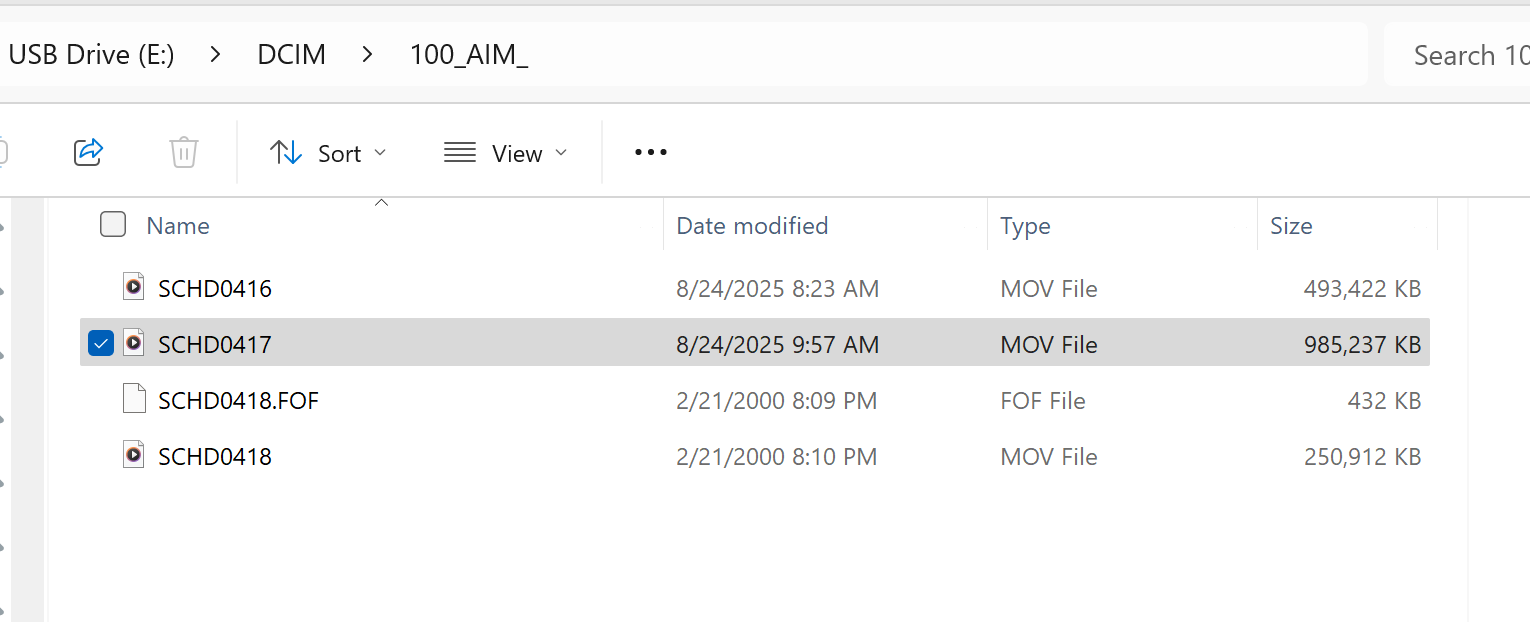Open the See more ellipsis menu
The height and width of the screenshot is (622, 1530).
(x=651, y=153)
